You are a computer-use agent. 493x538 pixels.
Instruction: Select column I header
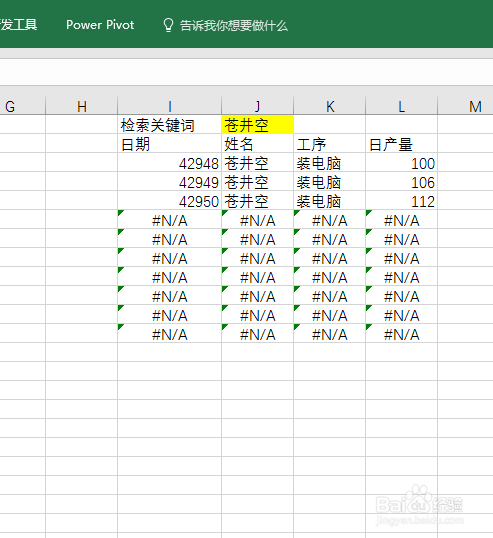170,106
